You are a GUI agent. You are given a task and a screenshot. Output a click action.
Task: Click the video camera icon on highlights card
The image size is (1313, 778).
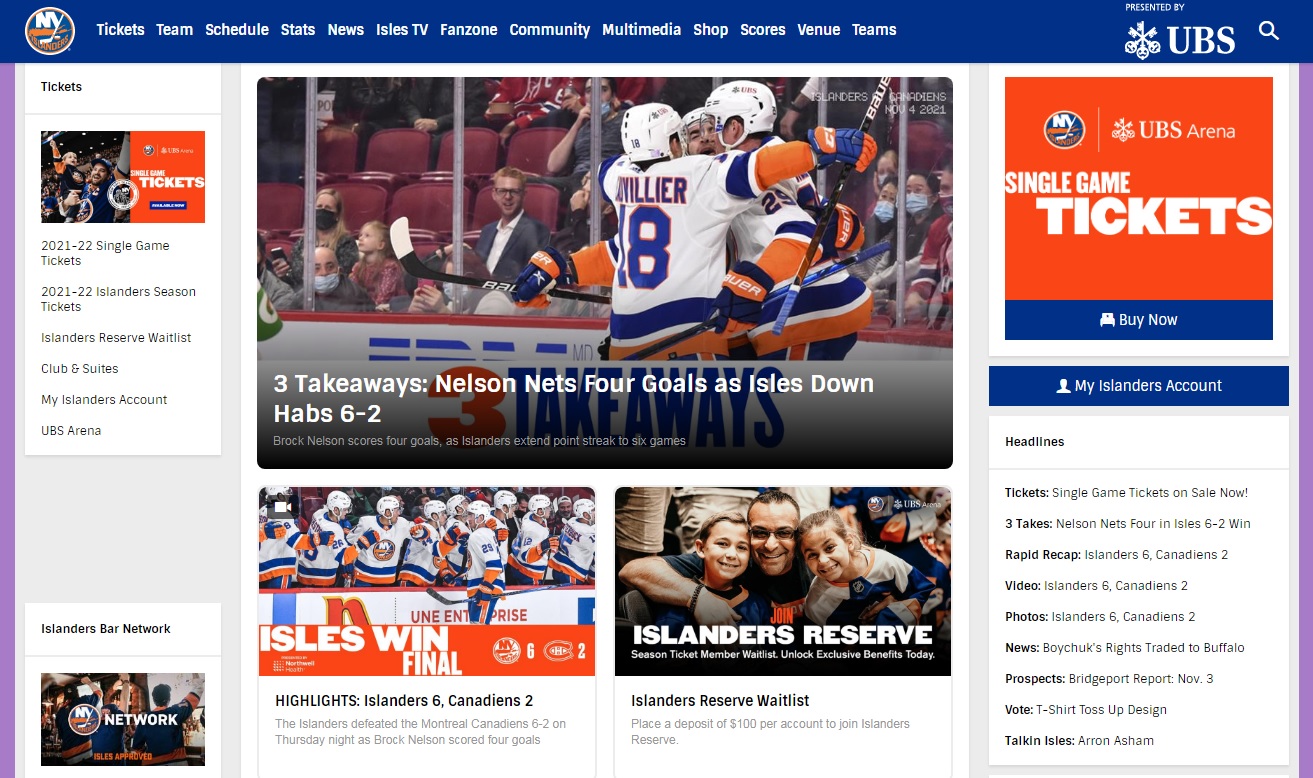[x=282, y=507]
